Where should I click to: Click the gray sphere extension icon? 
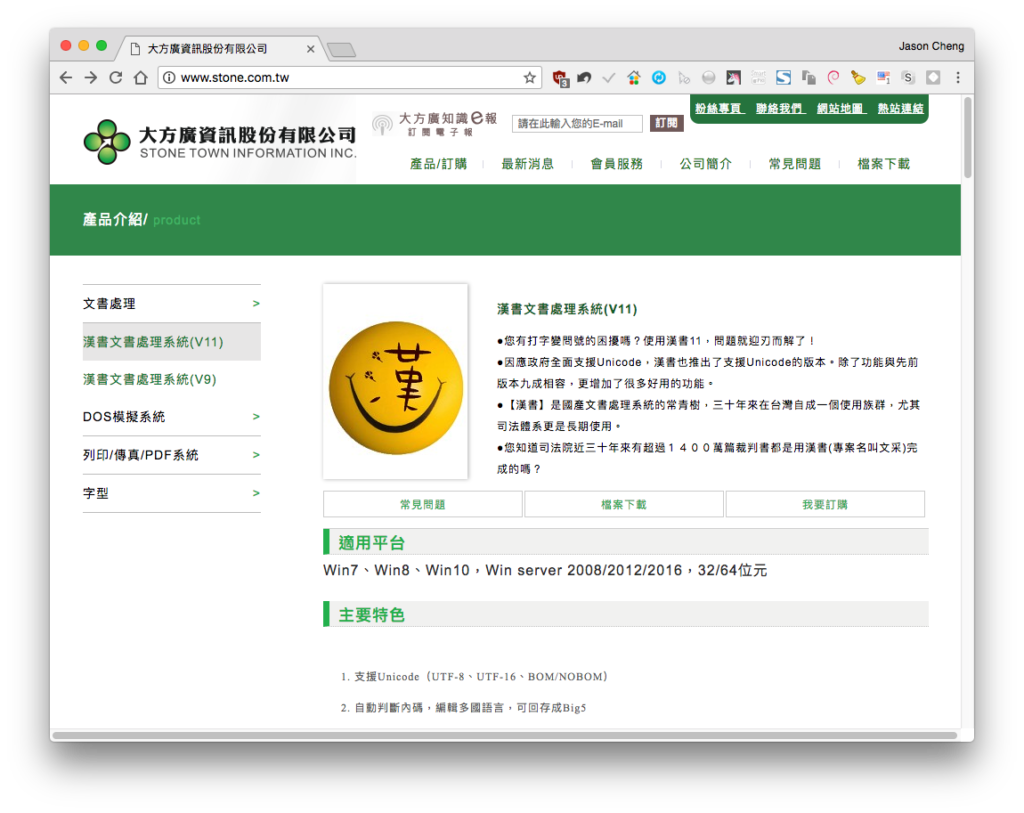click(709, 78)
